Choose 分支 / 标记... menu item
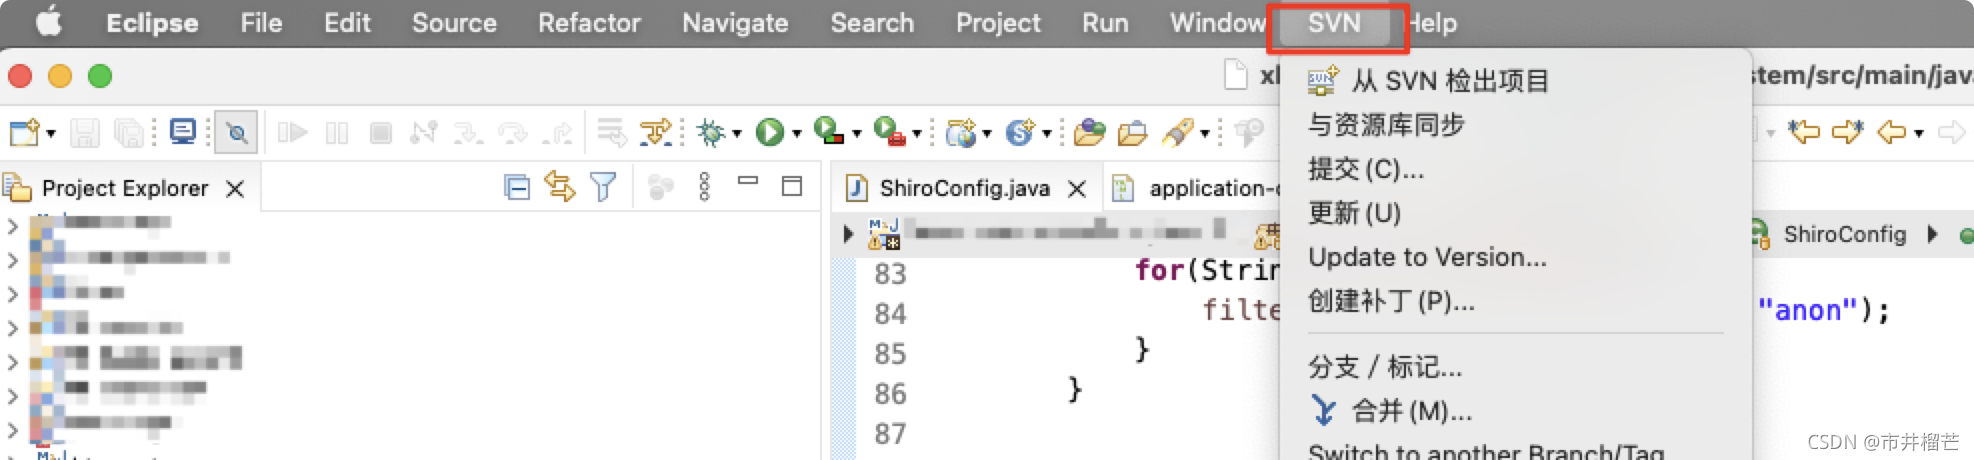1974x460 pixels. [1515, 367]
